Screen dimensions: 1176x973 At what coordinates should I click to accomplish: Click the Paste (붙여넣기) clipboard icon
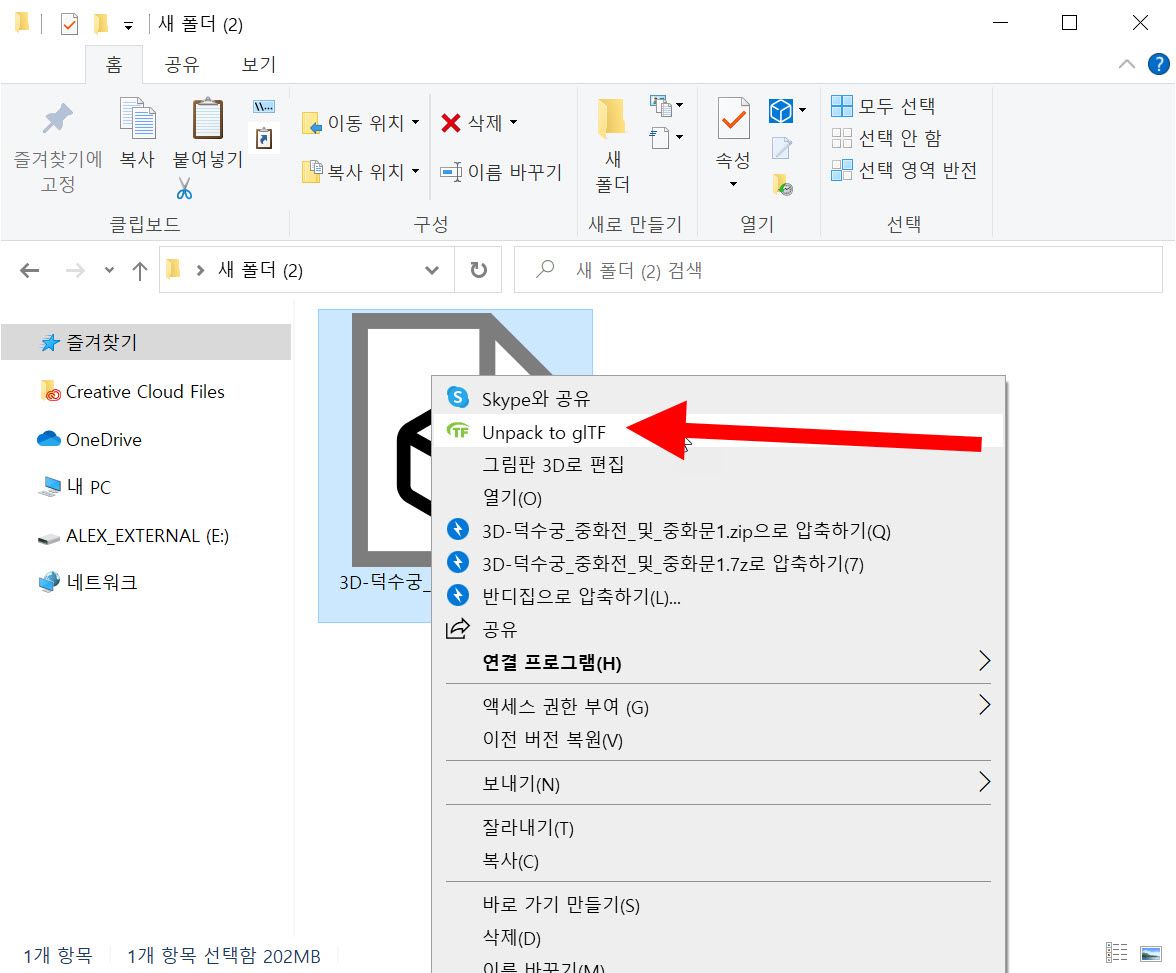pyautogui.click(x=208, y=119)
